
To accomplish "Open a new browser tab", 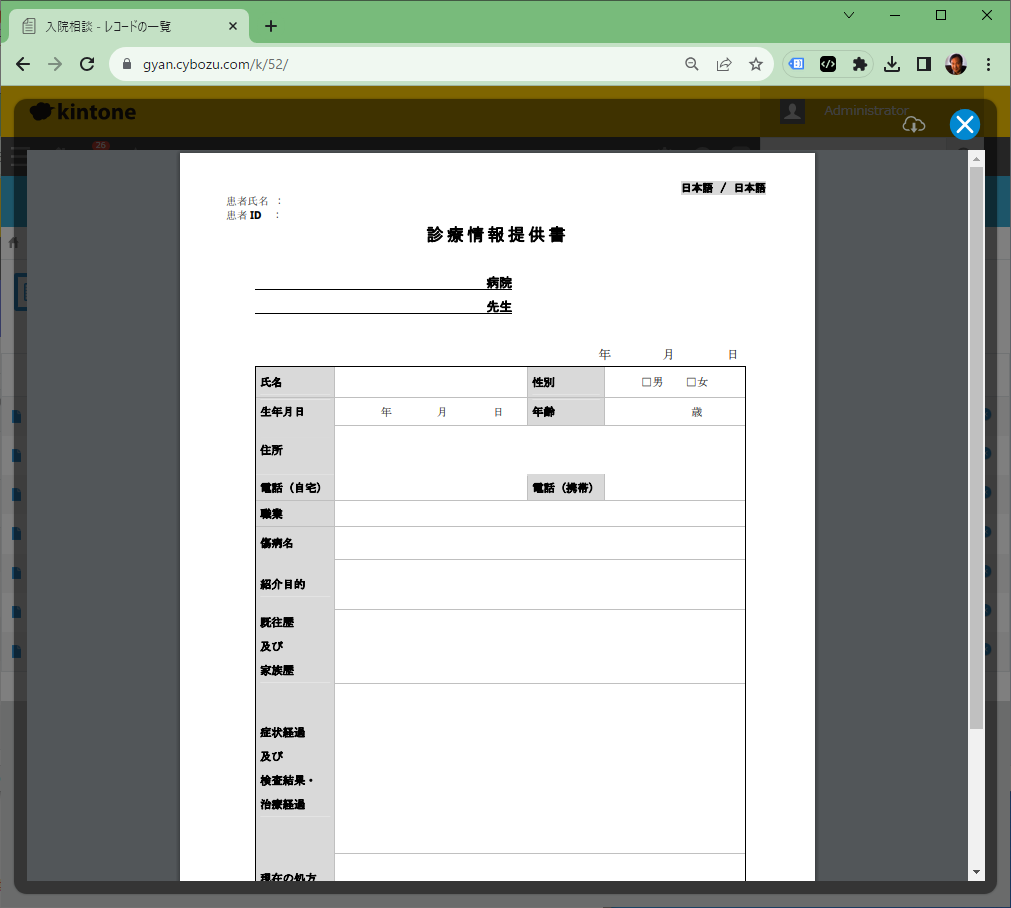I will tap(271, 26).
